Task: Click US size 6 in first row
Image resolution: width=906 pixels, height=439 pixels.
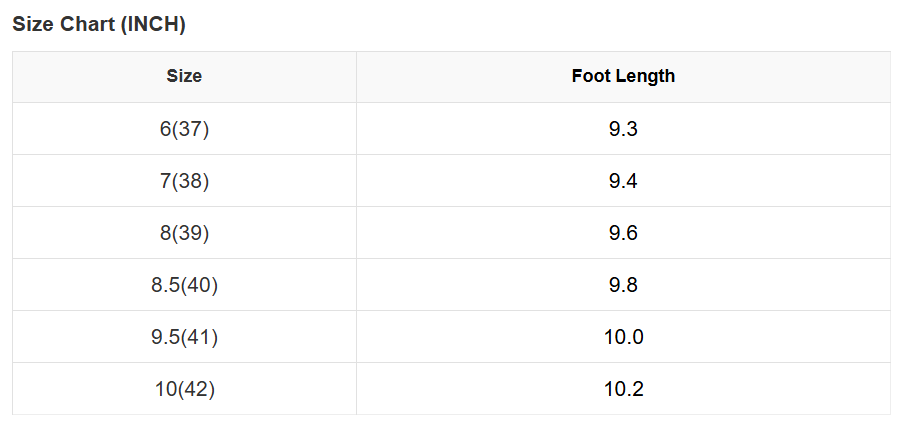Action: [x=165, y=129]
